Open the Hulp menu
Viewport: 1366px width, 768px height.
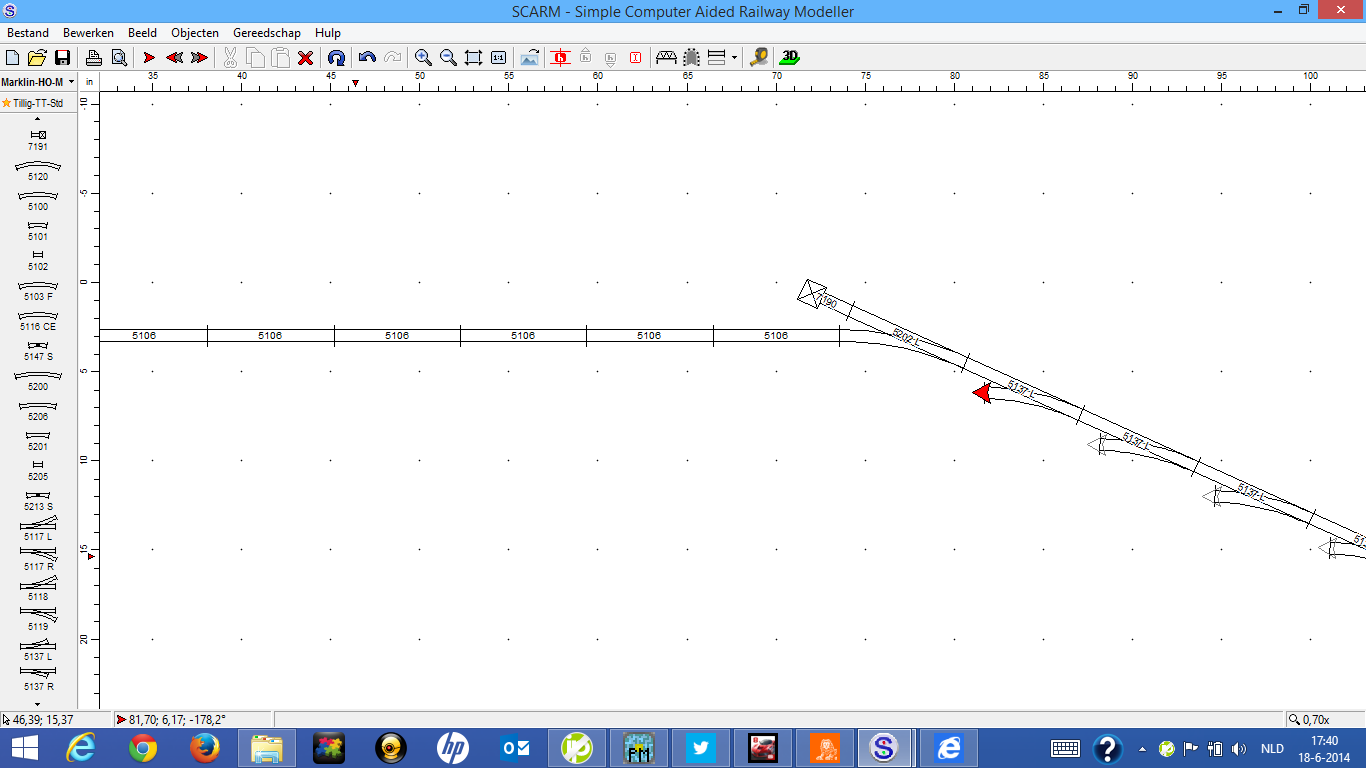328,33
